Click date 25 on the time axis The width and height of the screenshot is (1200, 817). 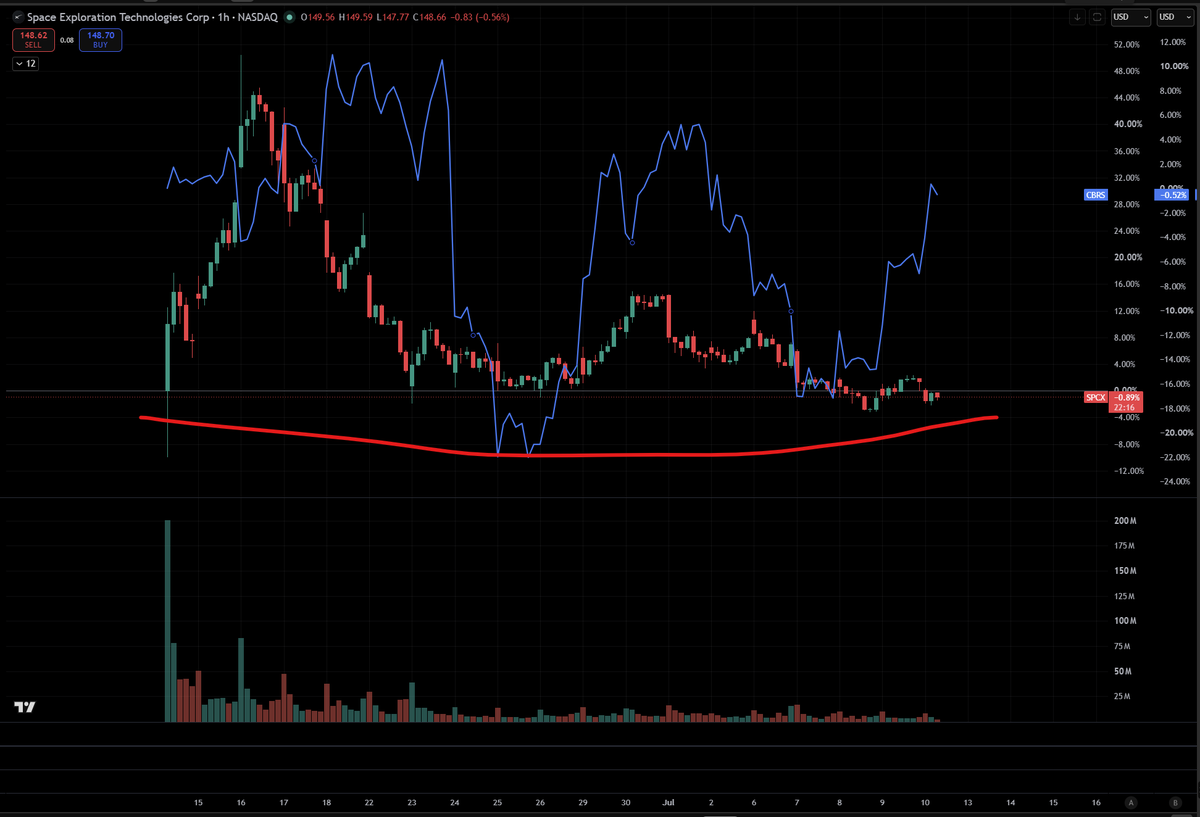[x=497, y=803]
